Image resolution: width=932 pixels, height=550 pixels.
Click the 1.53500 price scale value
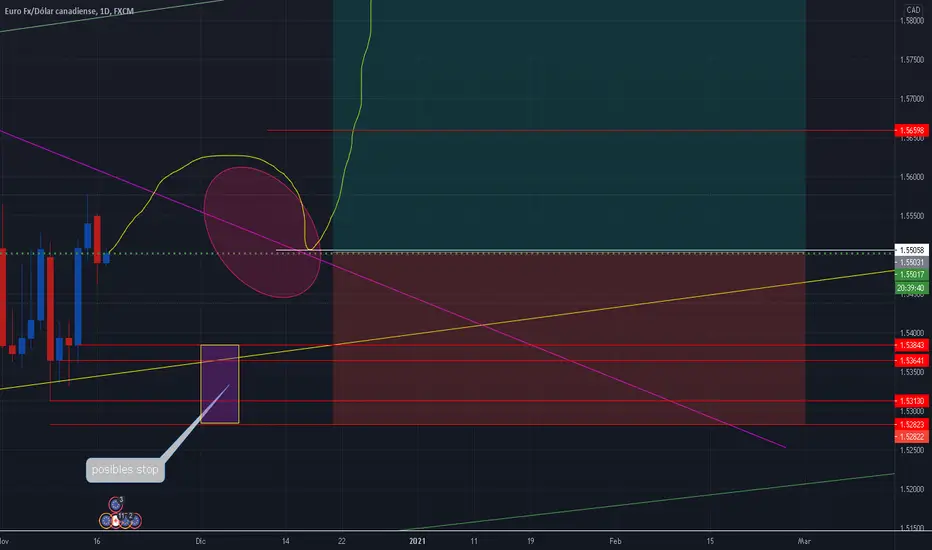point(912,372)
